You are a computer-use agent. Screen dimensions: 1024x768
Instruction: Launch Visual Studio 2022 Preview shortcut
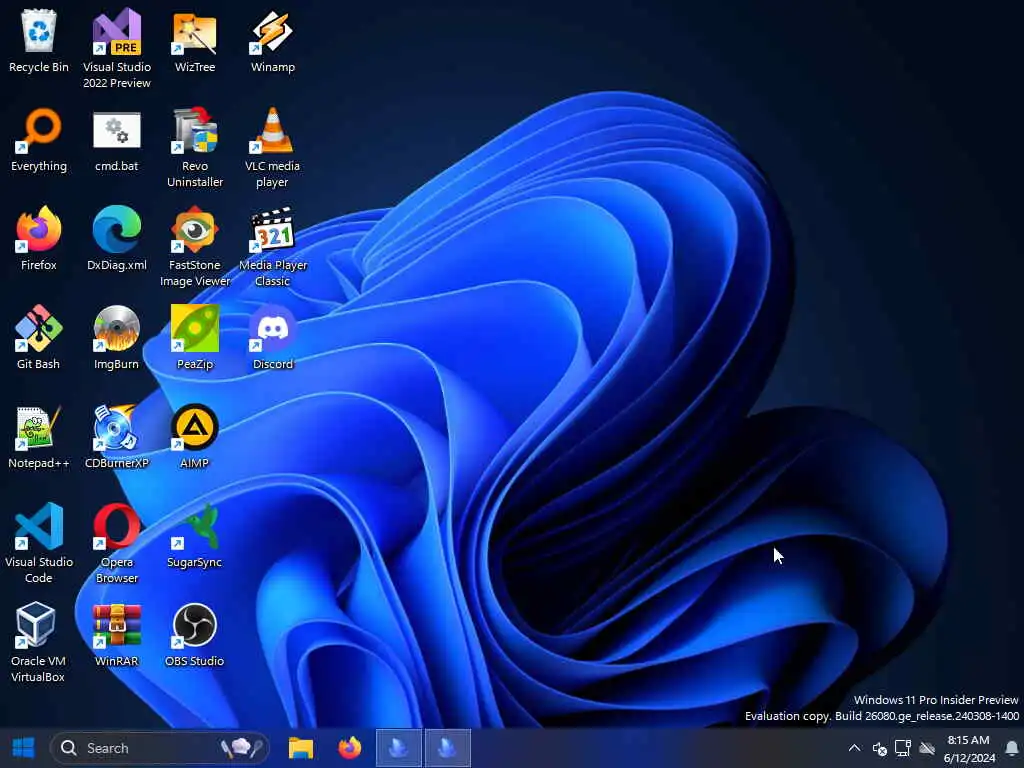point(117,47)
